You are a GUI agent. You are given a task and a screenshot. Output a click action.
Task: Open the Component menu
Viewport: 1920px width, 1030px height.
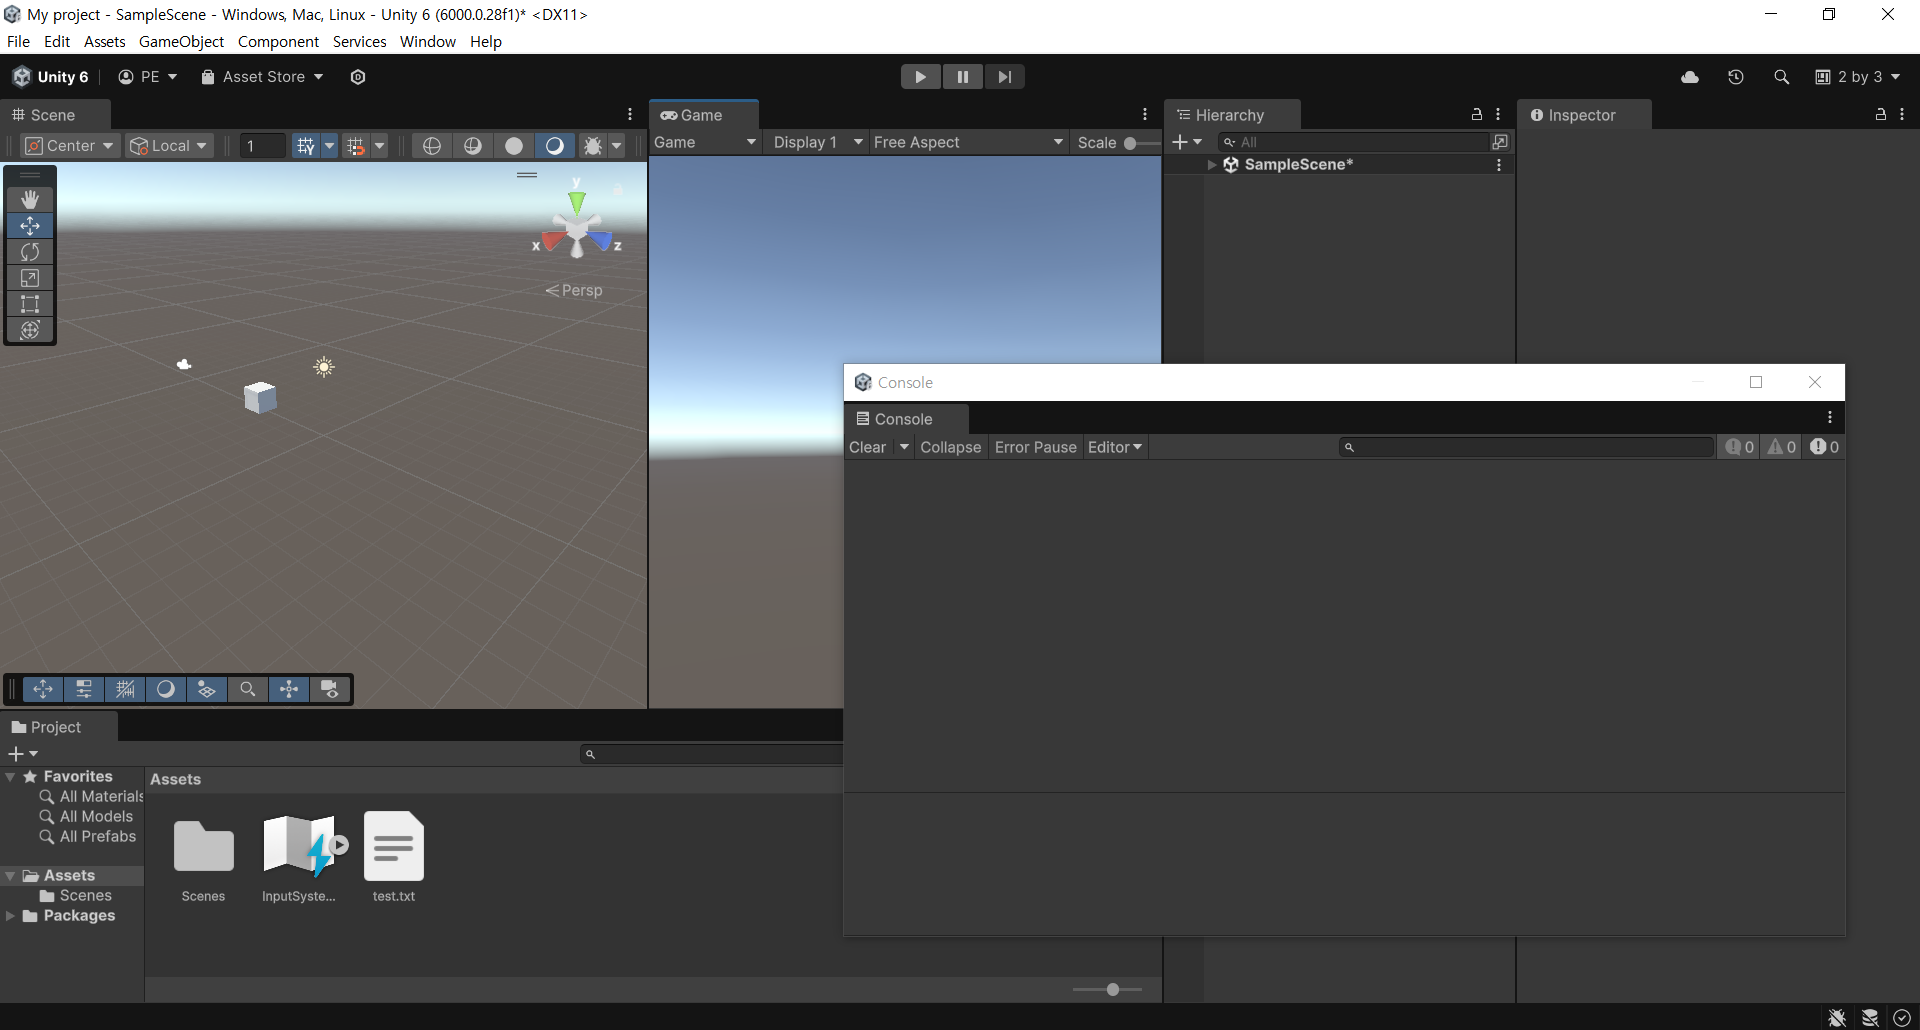(x=278, y=42)
